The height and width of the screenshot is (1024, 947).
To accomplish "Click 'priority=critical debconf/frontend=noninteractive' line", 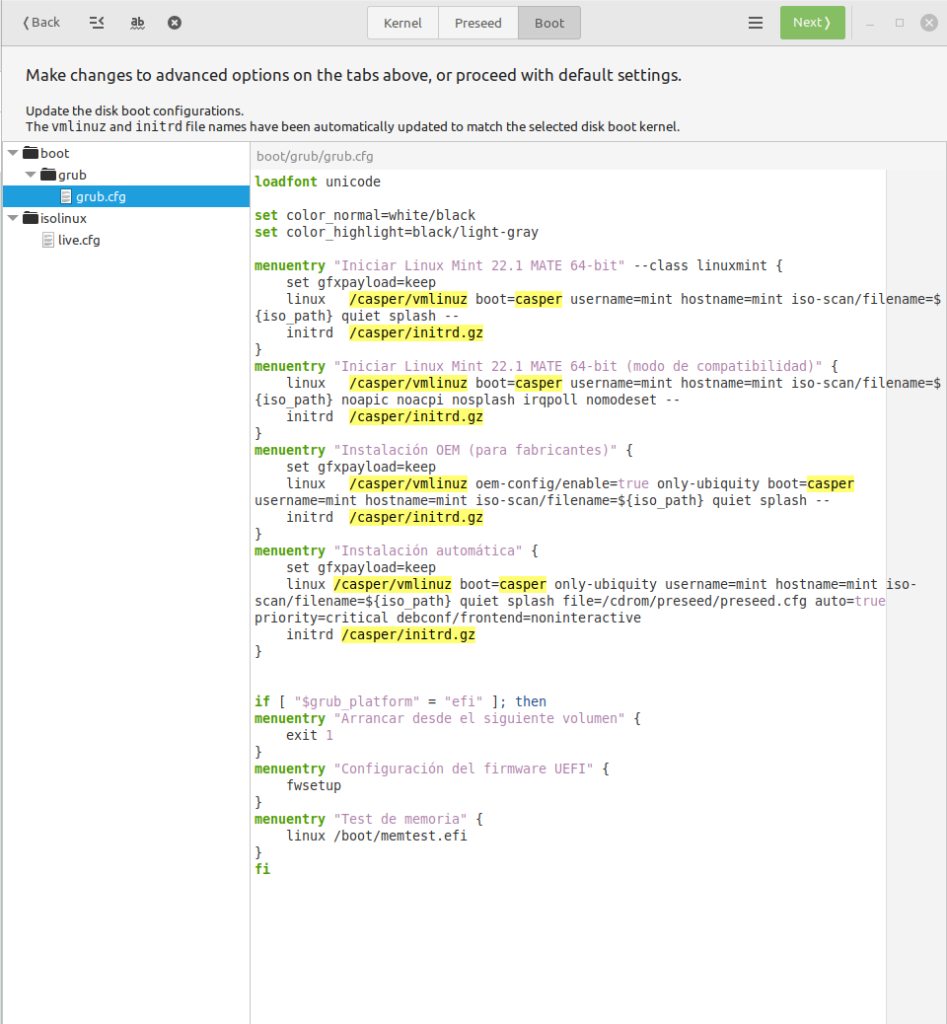I will coord(448,618).
